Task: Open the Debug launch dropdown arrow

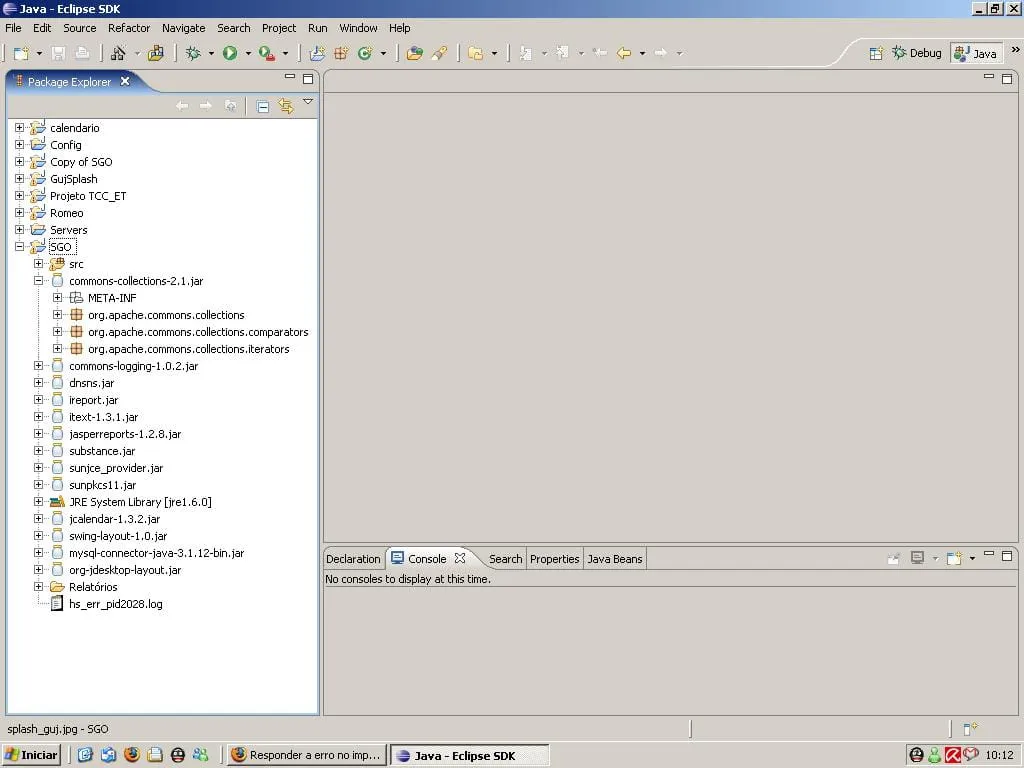Action: point(211,54)
